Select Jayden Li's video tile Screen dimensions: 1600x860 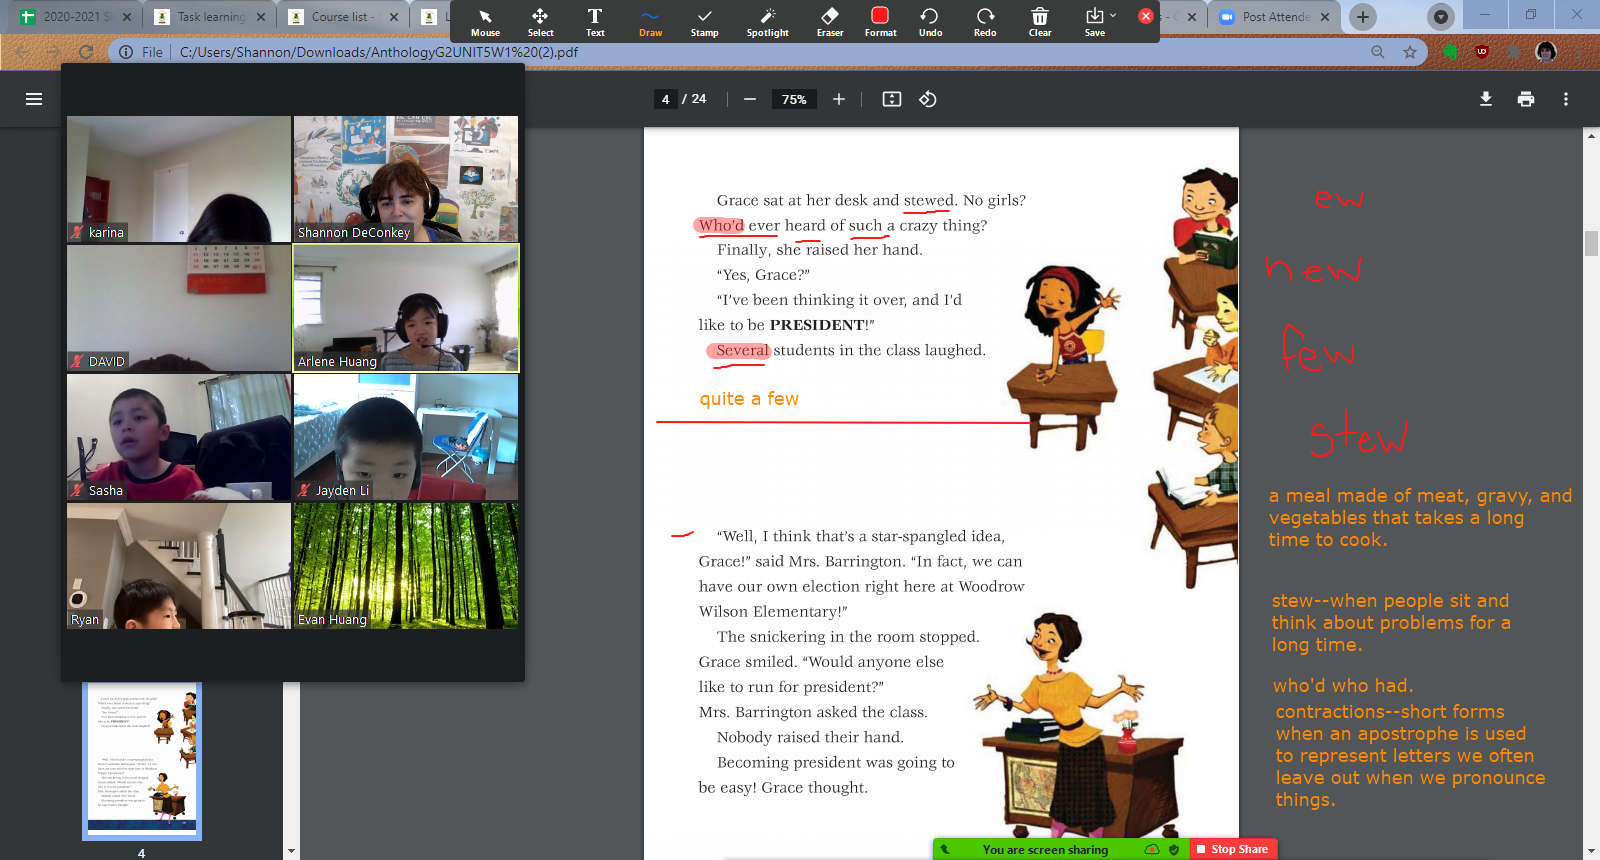pyautogui.click(x=406, y=437)
